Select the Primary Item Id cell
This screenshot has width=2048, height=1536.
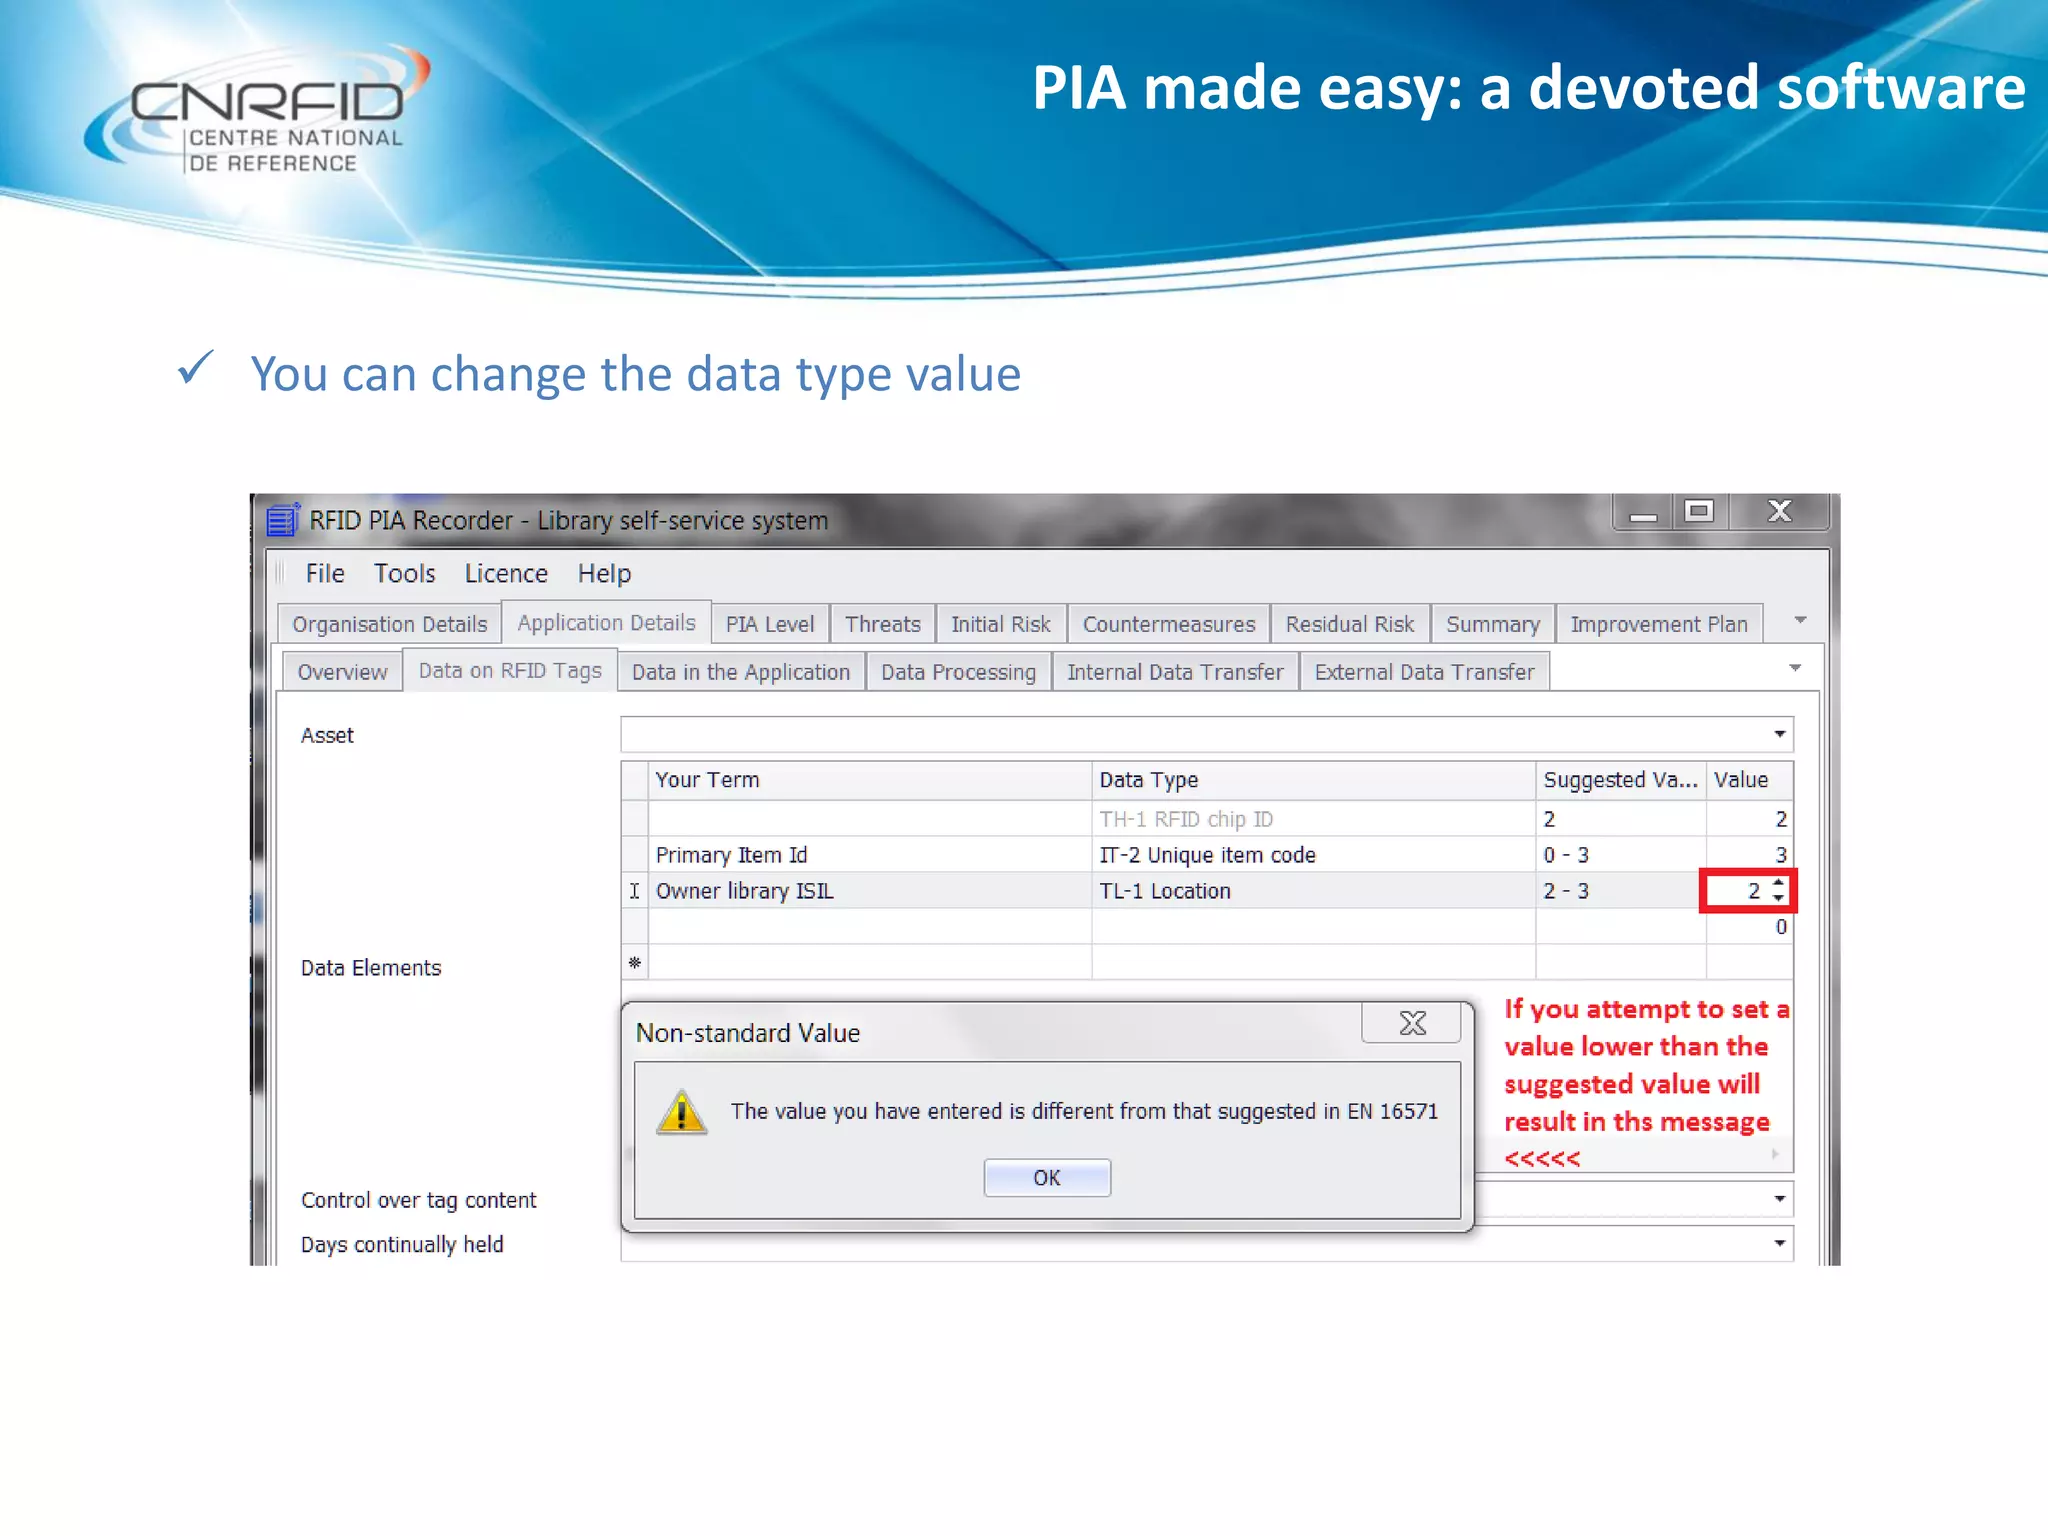tap(870, 855)
